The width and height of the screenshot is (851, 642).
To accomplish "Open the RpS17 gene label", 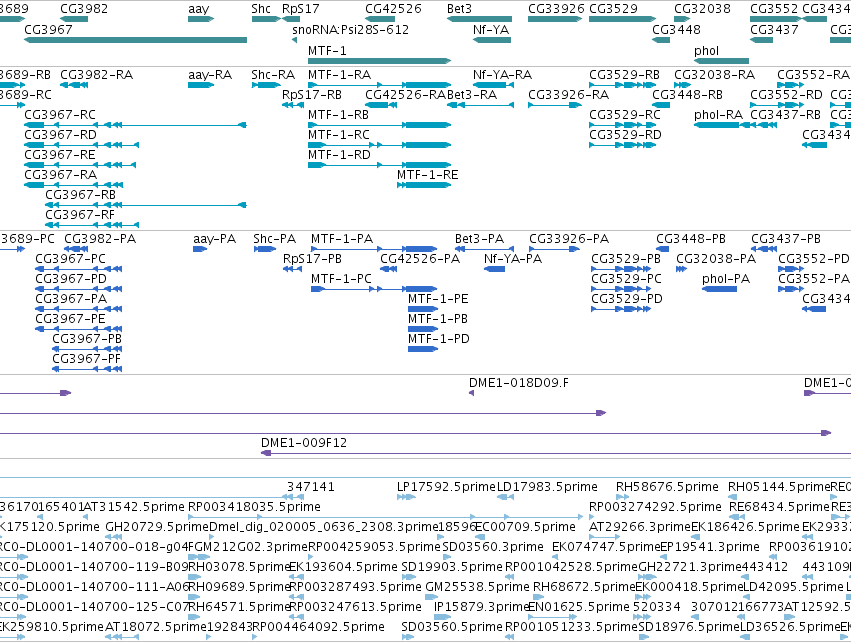I will (x=301, y=9).
